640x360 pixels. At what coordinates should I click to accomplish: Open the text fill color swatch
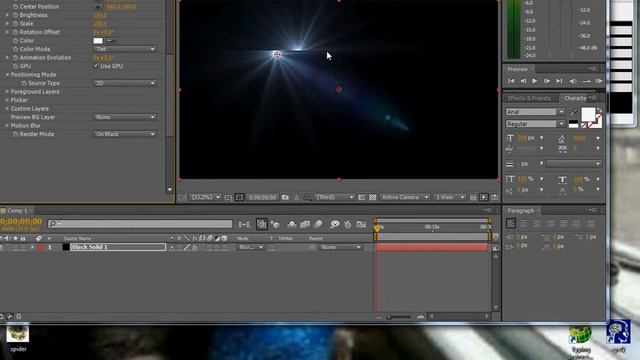(x=588, y=114)
